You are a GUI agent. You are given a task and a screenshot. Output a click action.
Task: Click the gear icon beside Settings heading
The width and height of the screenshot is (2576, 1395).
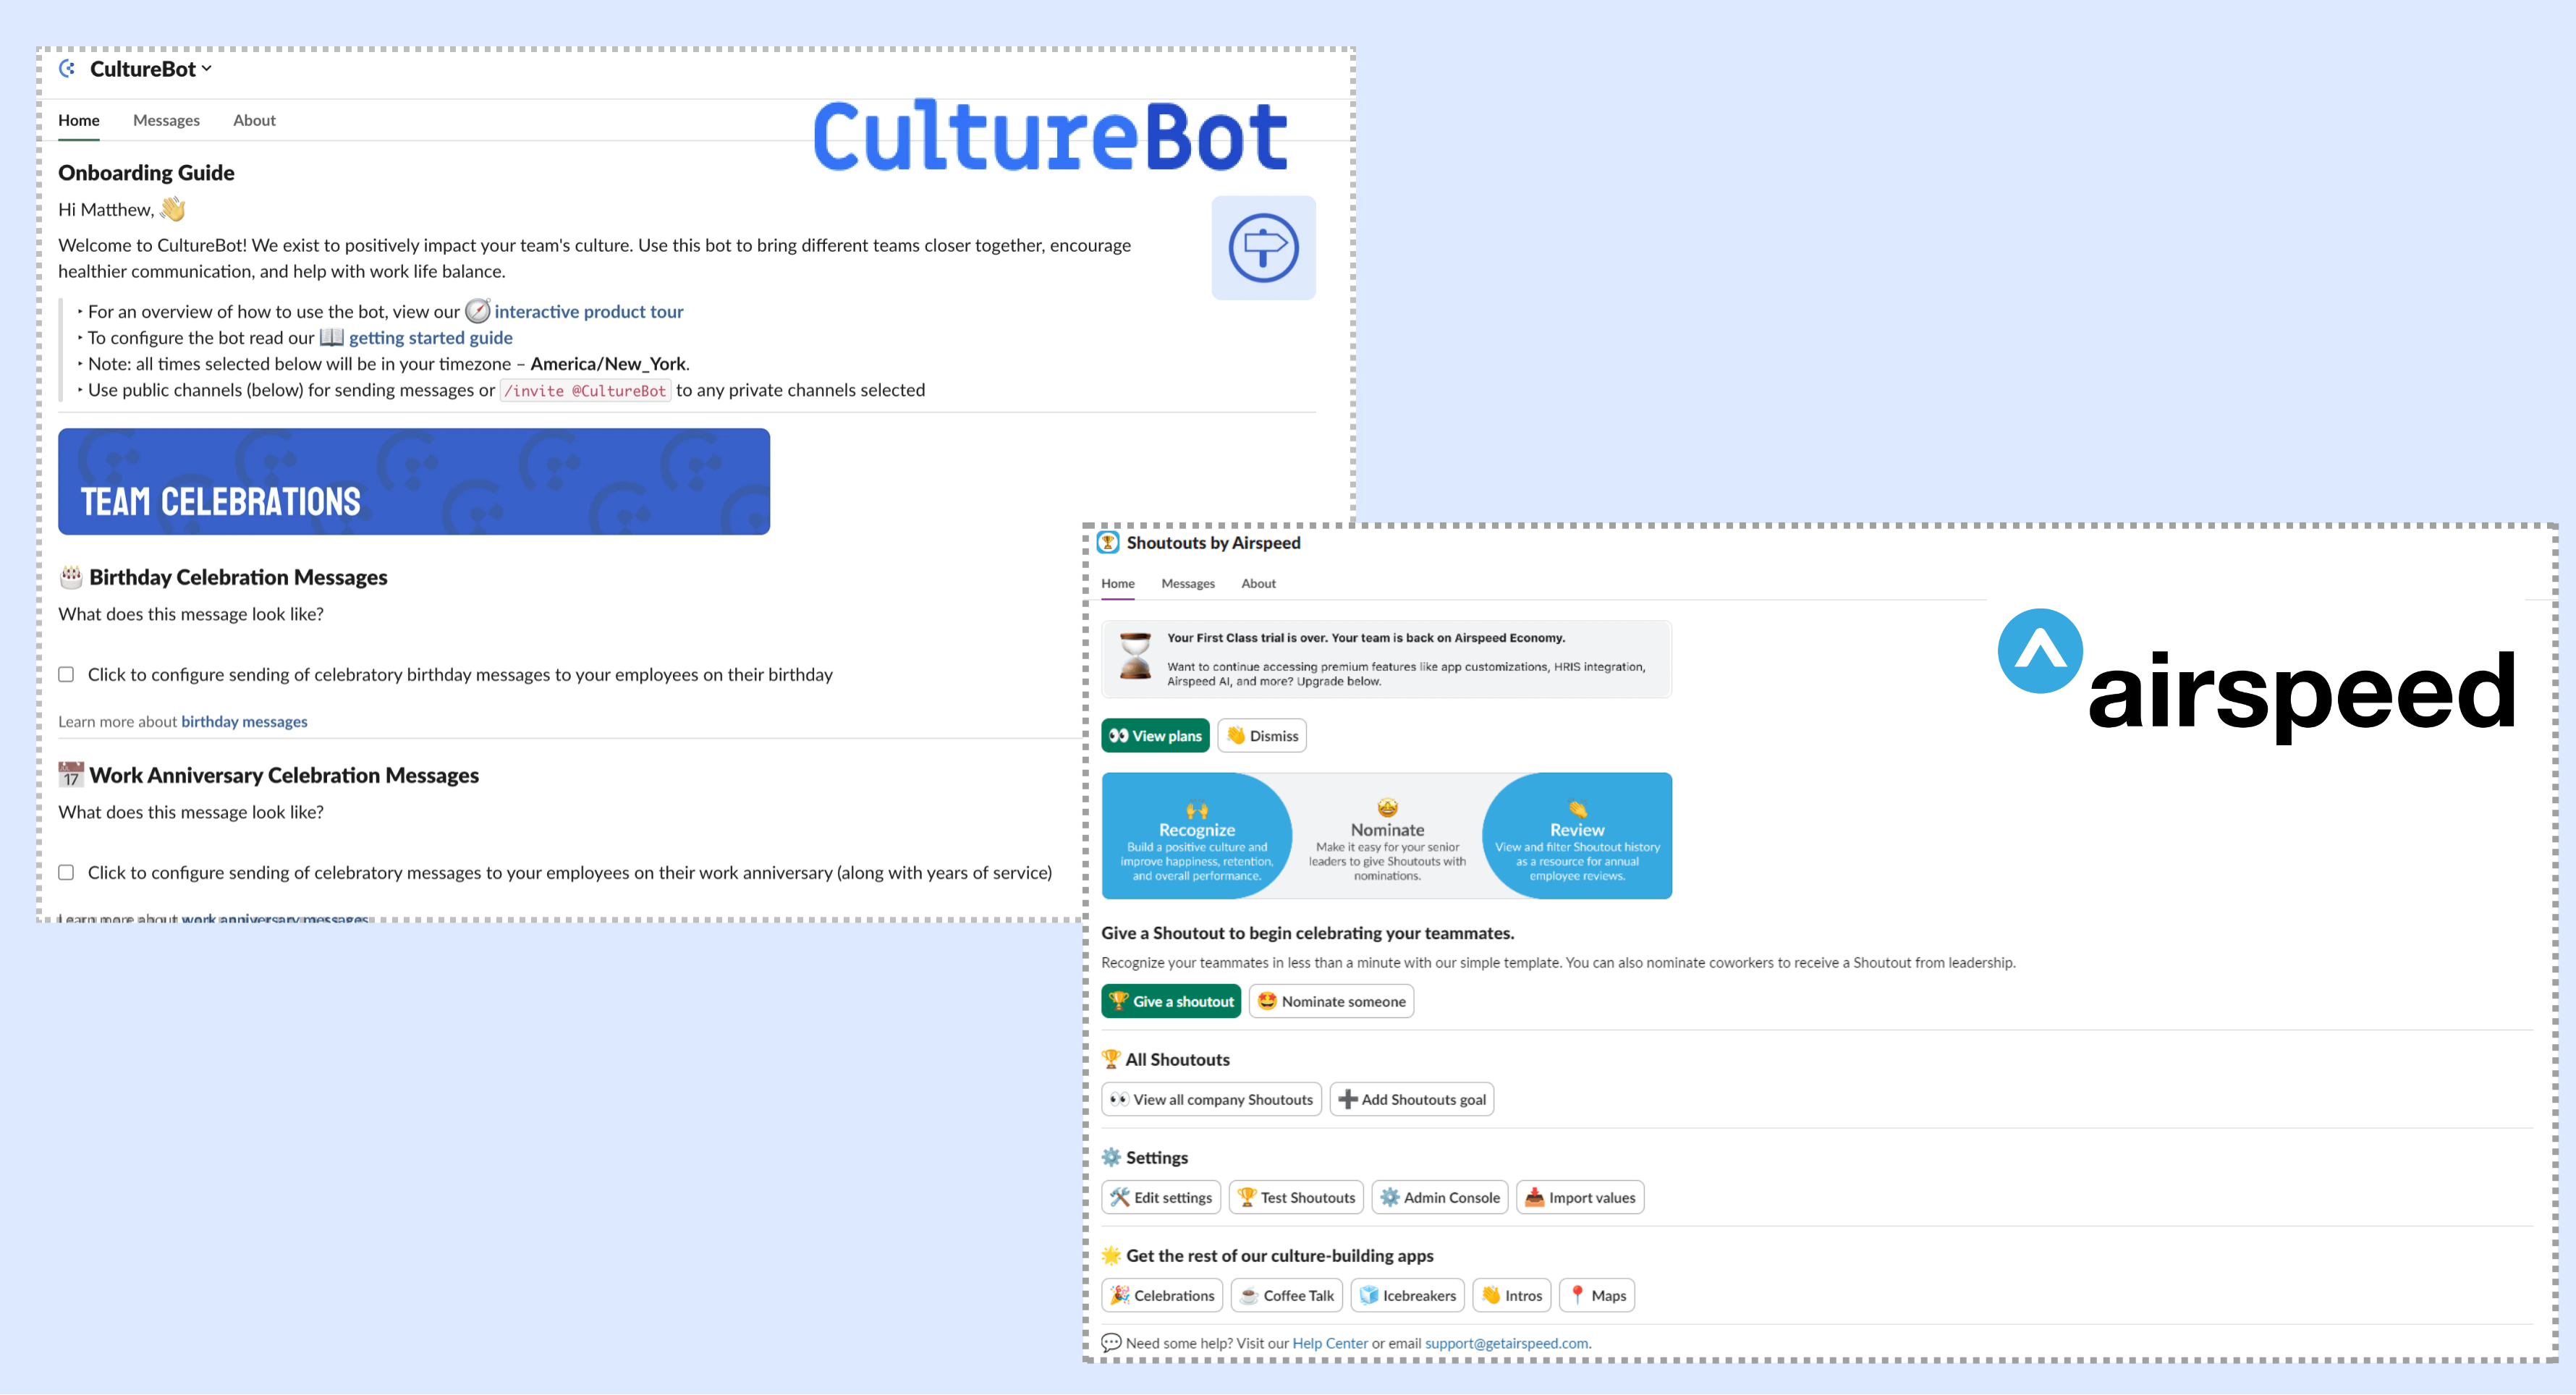[1111, 1157]
